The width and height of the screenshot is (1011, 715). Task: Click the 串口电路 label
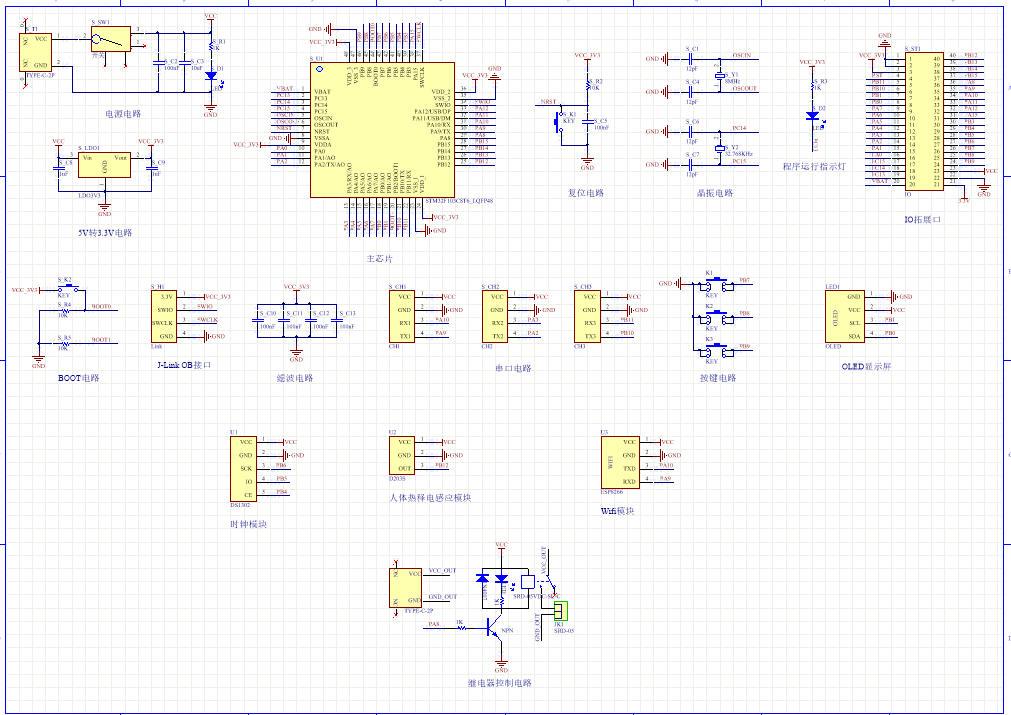tap(513, 369)
